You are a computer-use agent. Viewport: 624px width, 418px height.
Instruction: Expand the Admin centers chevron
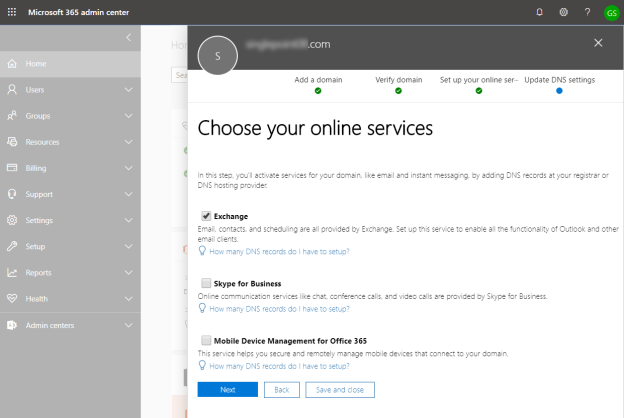tap(128, 325)
